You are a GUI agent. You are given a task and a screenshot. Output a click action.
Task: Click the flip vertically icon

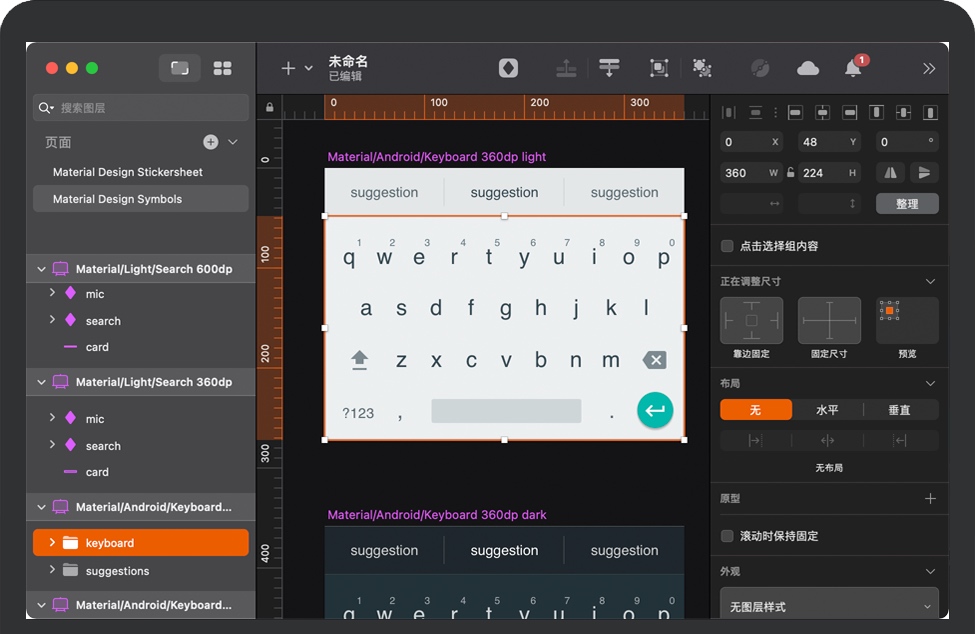pyautogui.click(x=924, y=173)
